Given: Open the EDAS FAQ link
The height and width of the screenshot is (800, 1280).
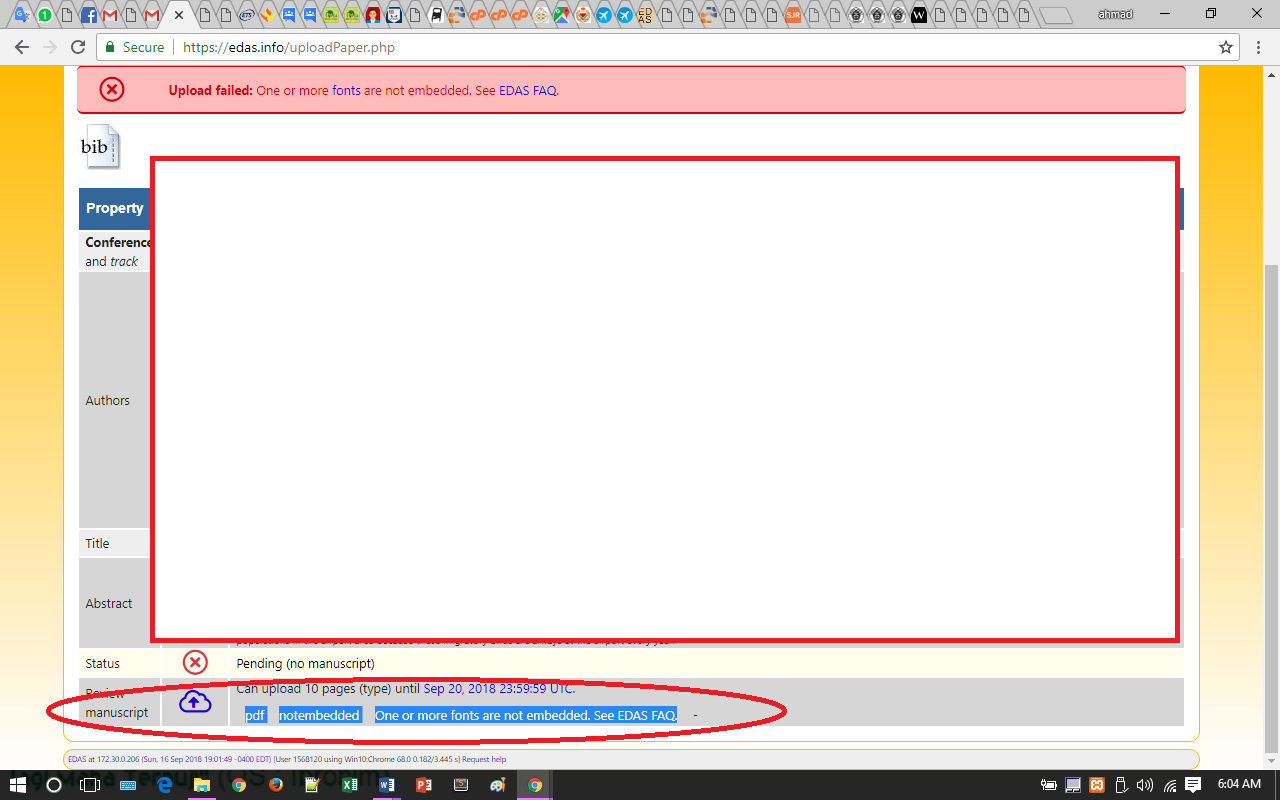Looking at the screenshot, I should point(527,90).
